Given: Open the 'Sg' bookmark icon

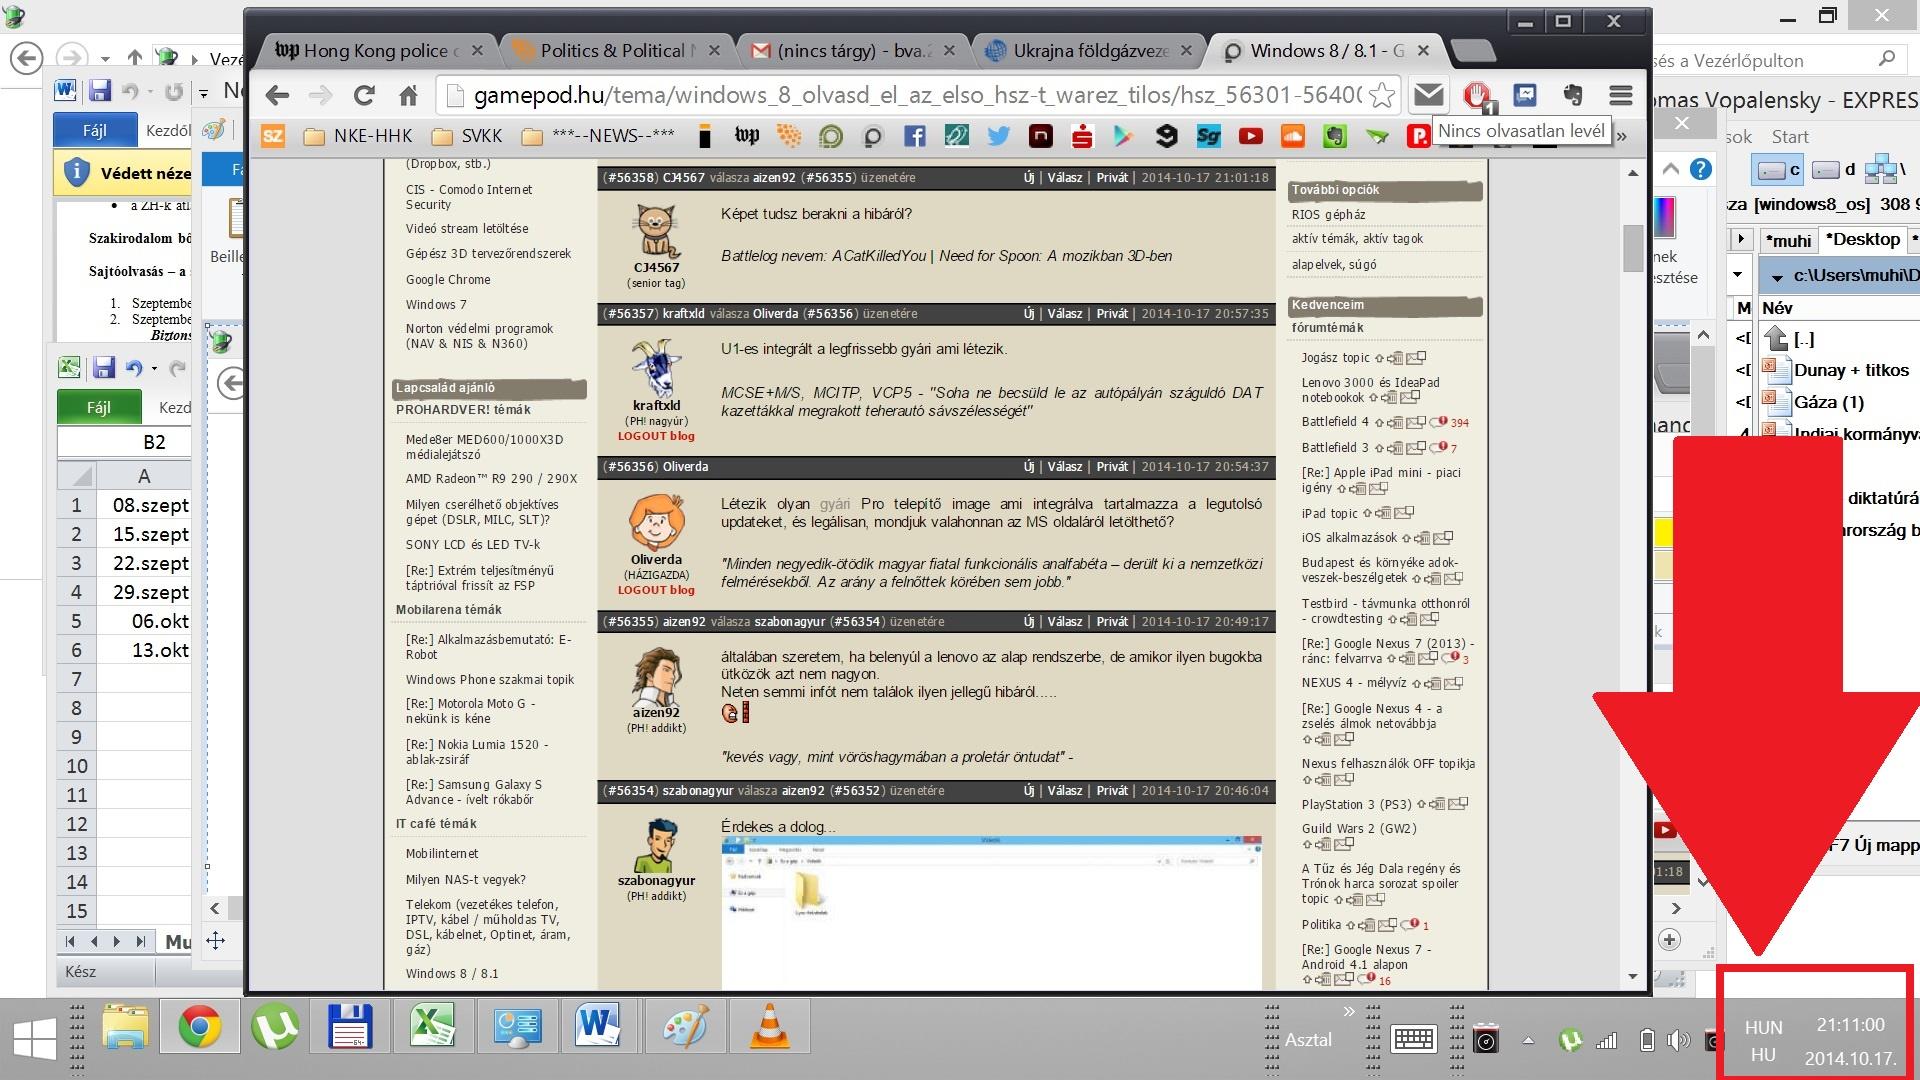Looking at the screenshot, I should click(x=1208, y=136).
